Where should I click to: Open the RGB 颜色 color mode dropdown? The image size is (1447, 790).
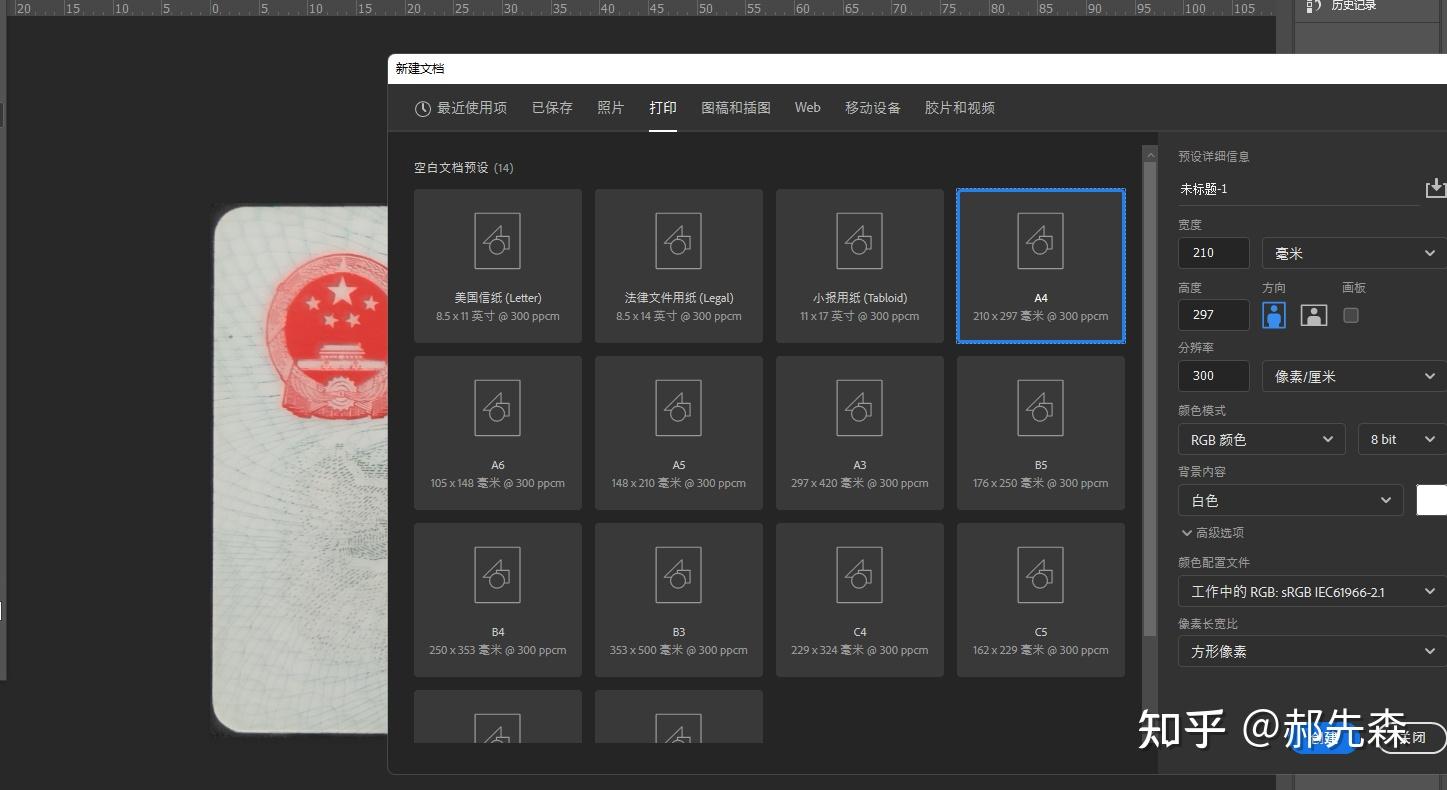coord(1261,438)
